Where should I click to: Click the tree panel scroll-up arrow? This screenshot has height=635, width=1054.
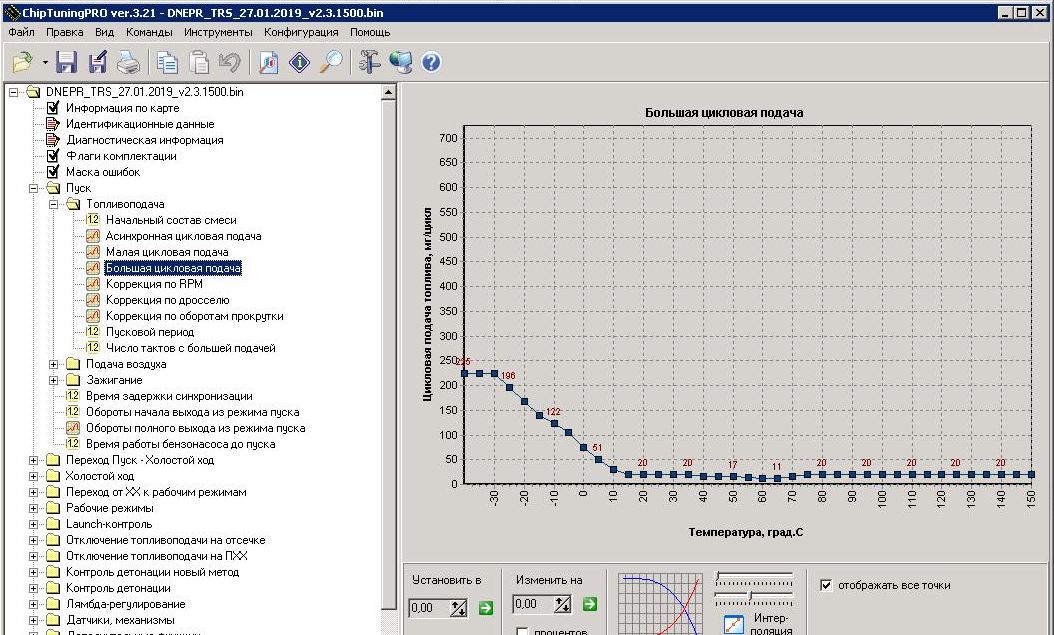[389, 92]
